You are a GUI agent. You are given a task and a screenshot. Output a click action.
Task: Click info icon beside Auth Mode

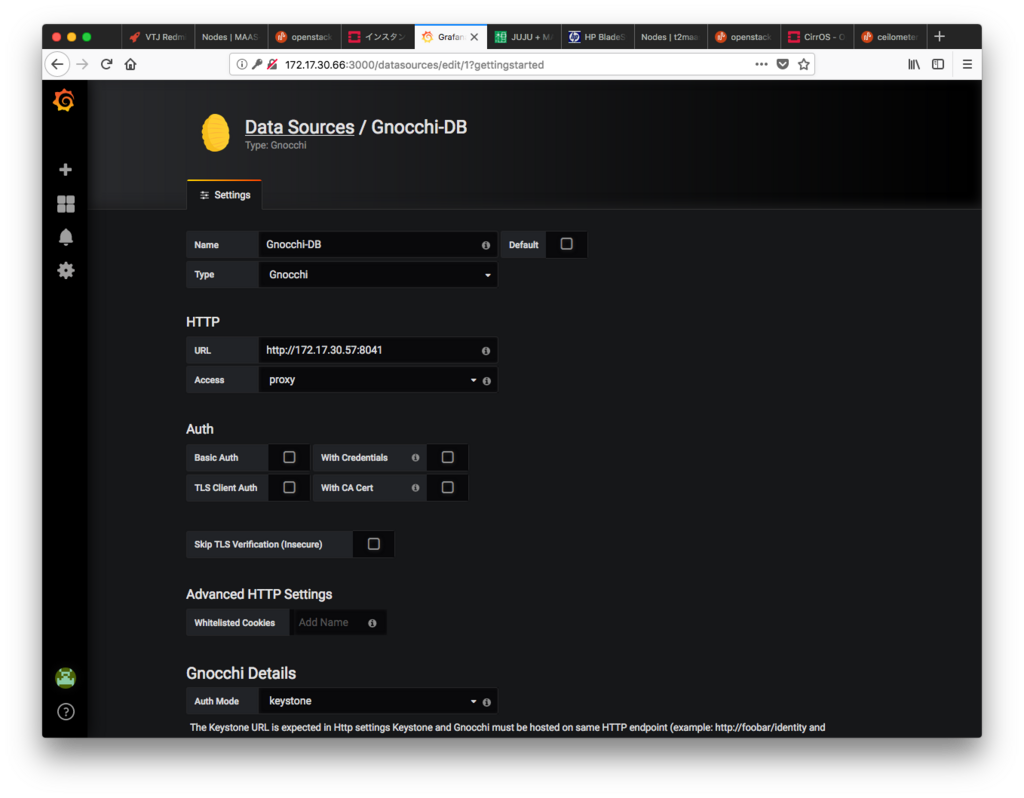coord(487,702)
